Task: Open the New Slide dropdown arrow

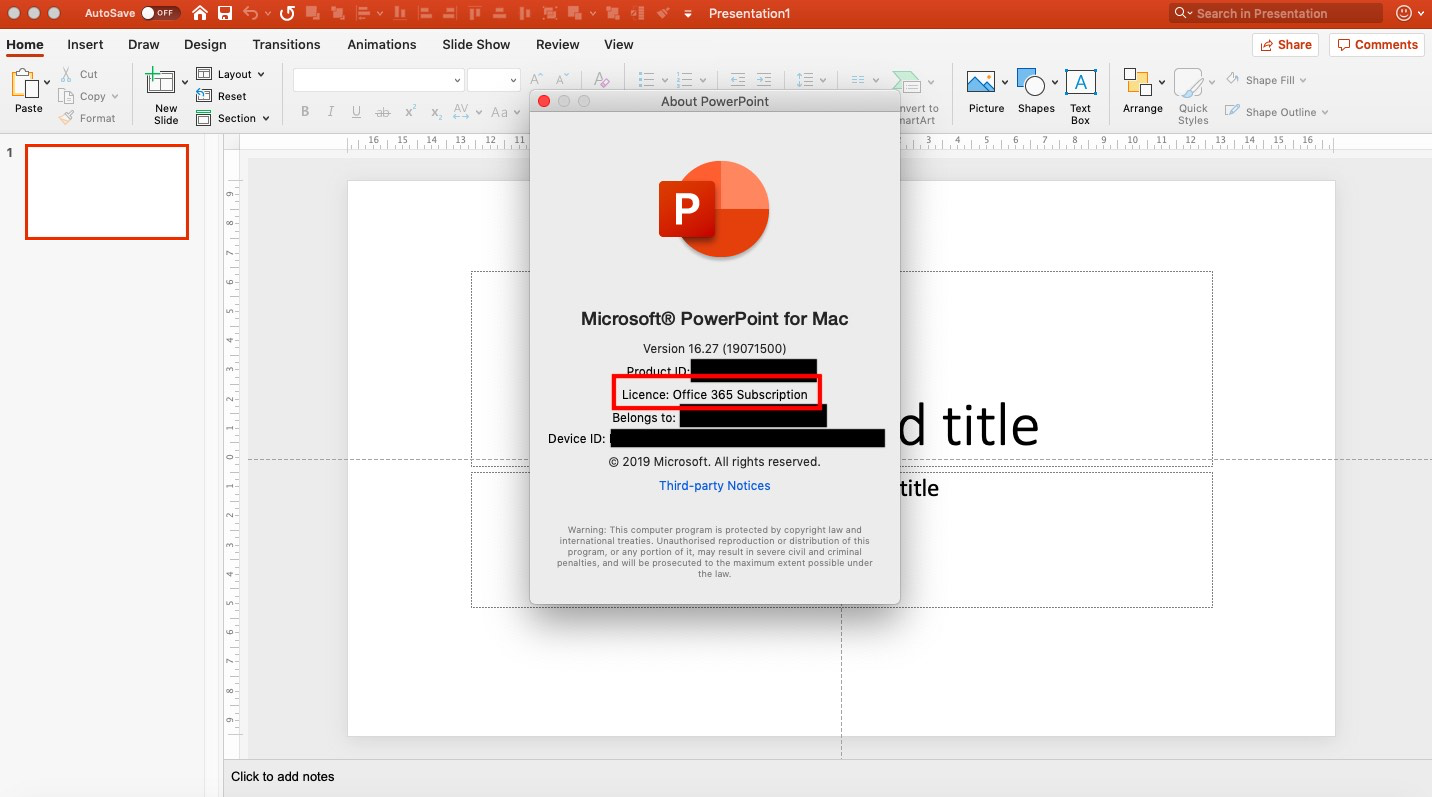Action: coord(185,83)
